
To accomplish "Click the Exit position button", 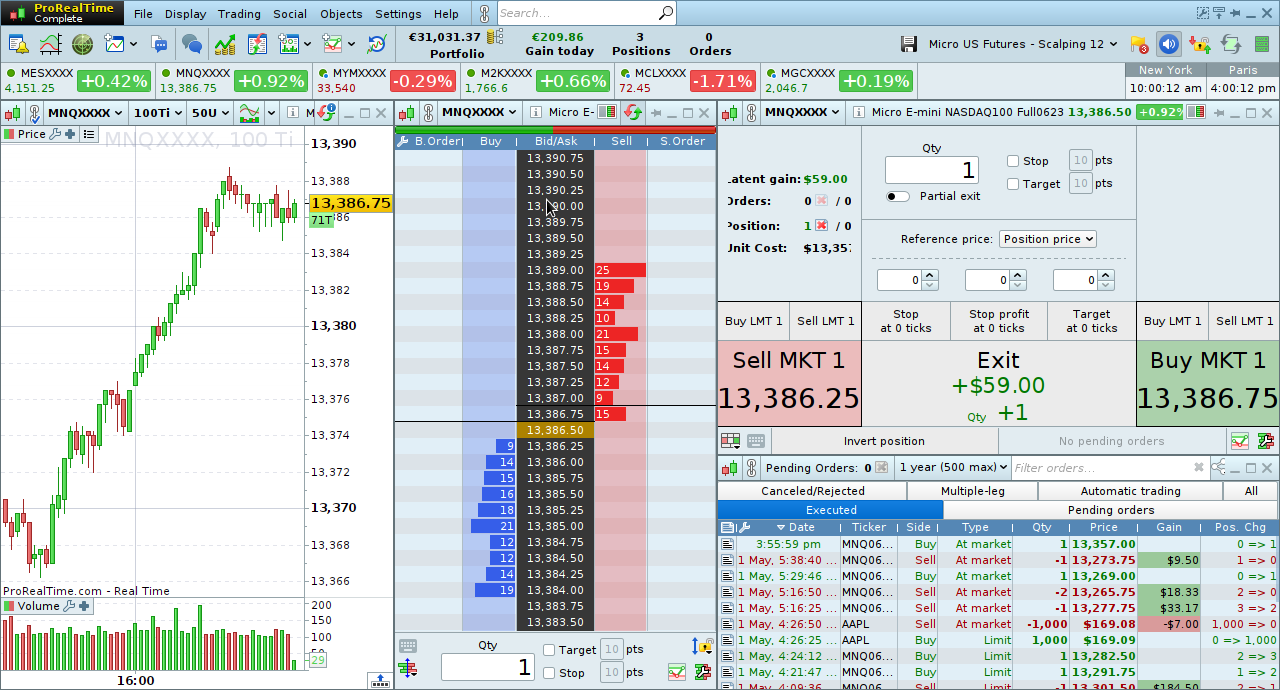I will click(998, 384).
